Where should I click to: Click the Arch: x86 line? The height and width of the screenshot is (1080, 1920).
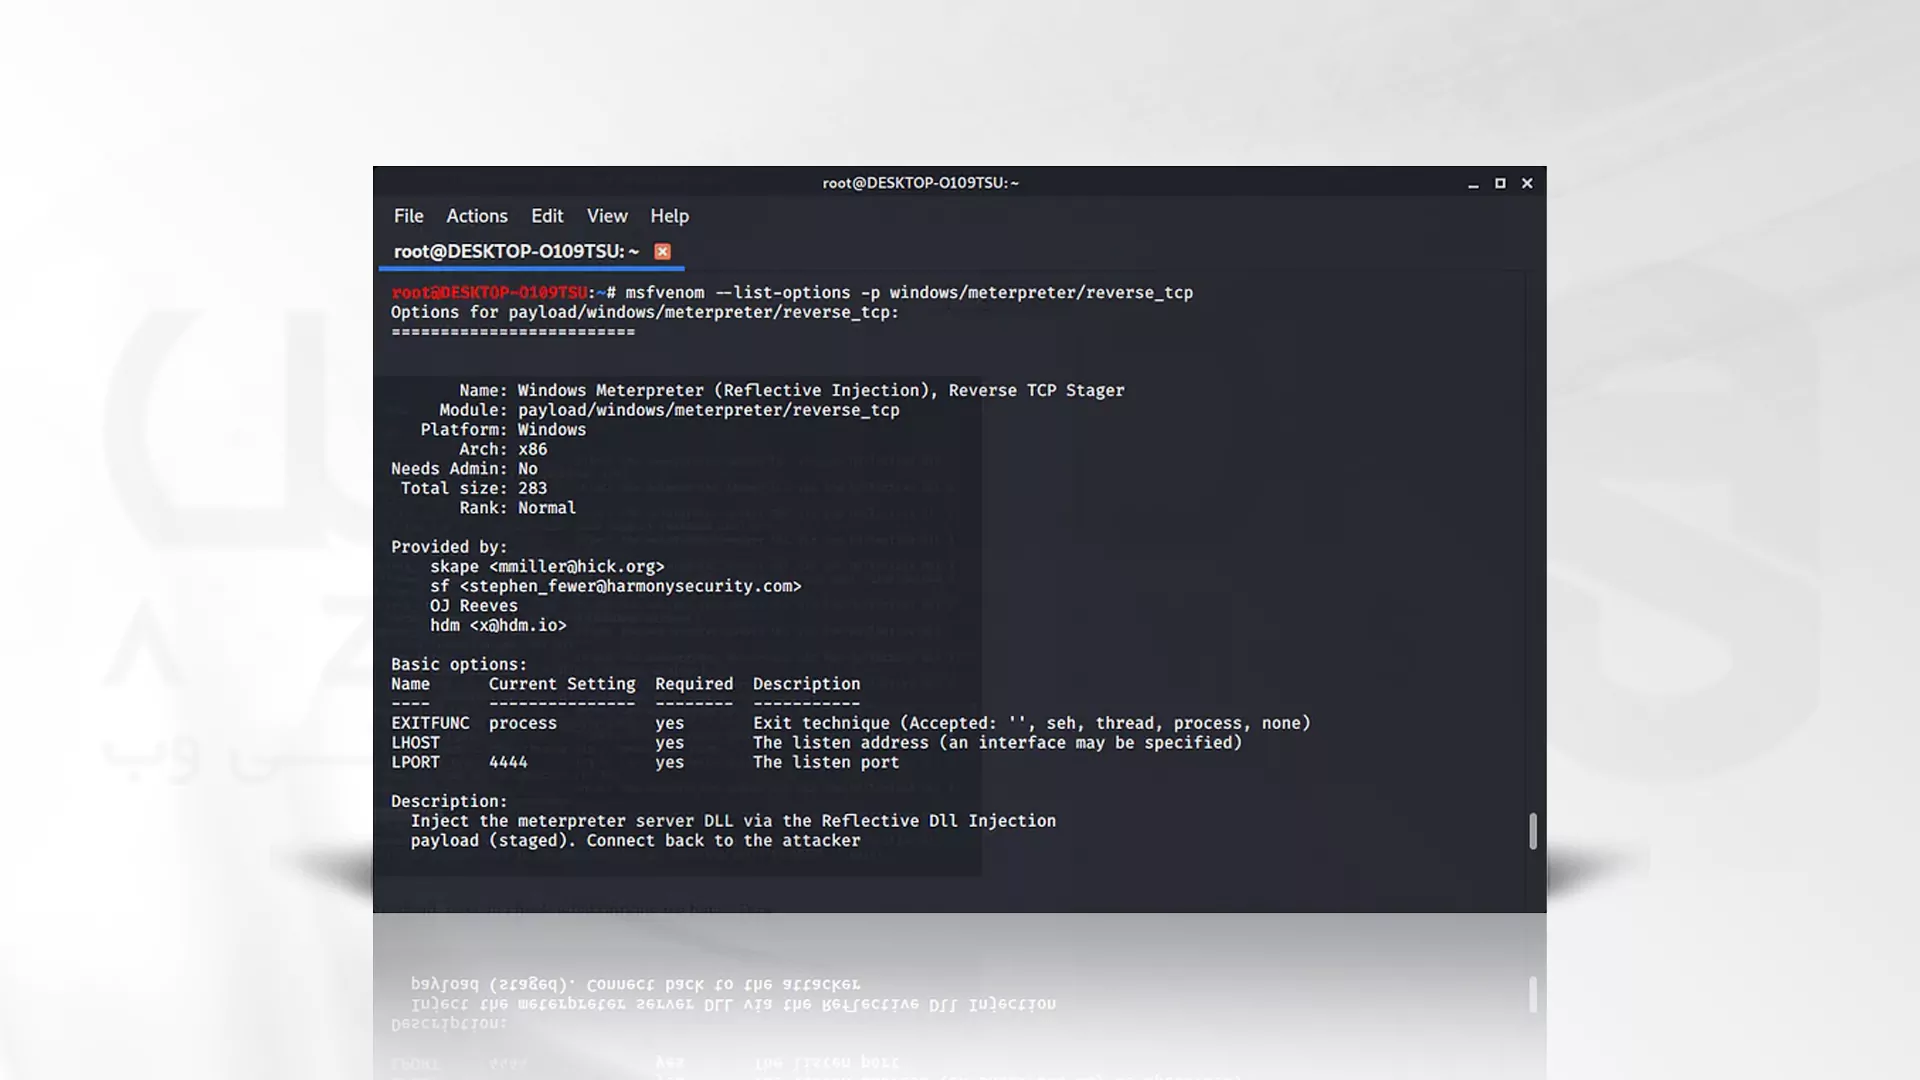(503, 449)
